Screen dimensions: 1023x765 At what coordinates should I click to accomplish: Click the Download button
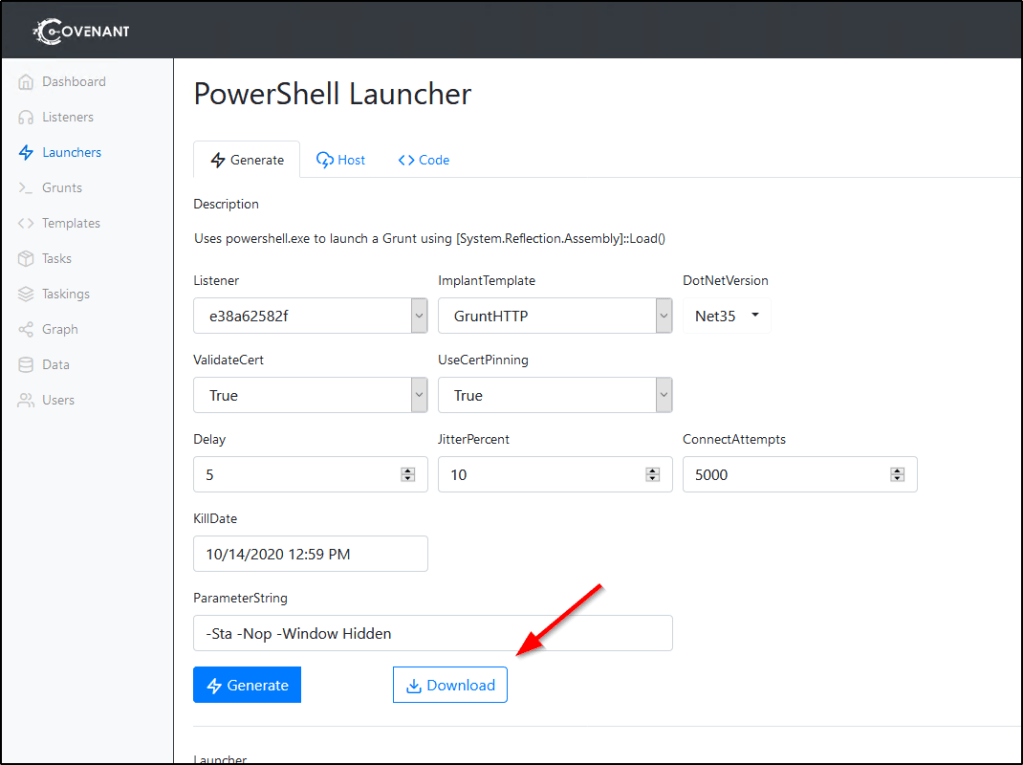450,685
